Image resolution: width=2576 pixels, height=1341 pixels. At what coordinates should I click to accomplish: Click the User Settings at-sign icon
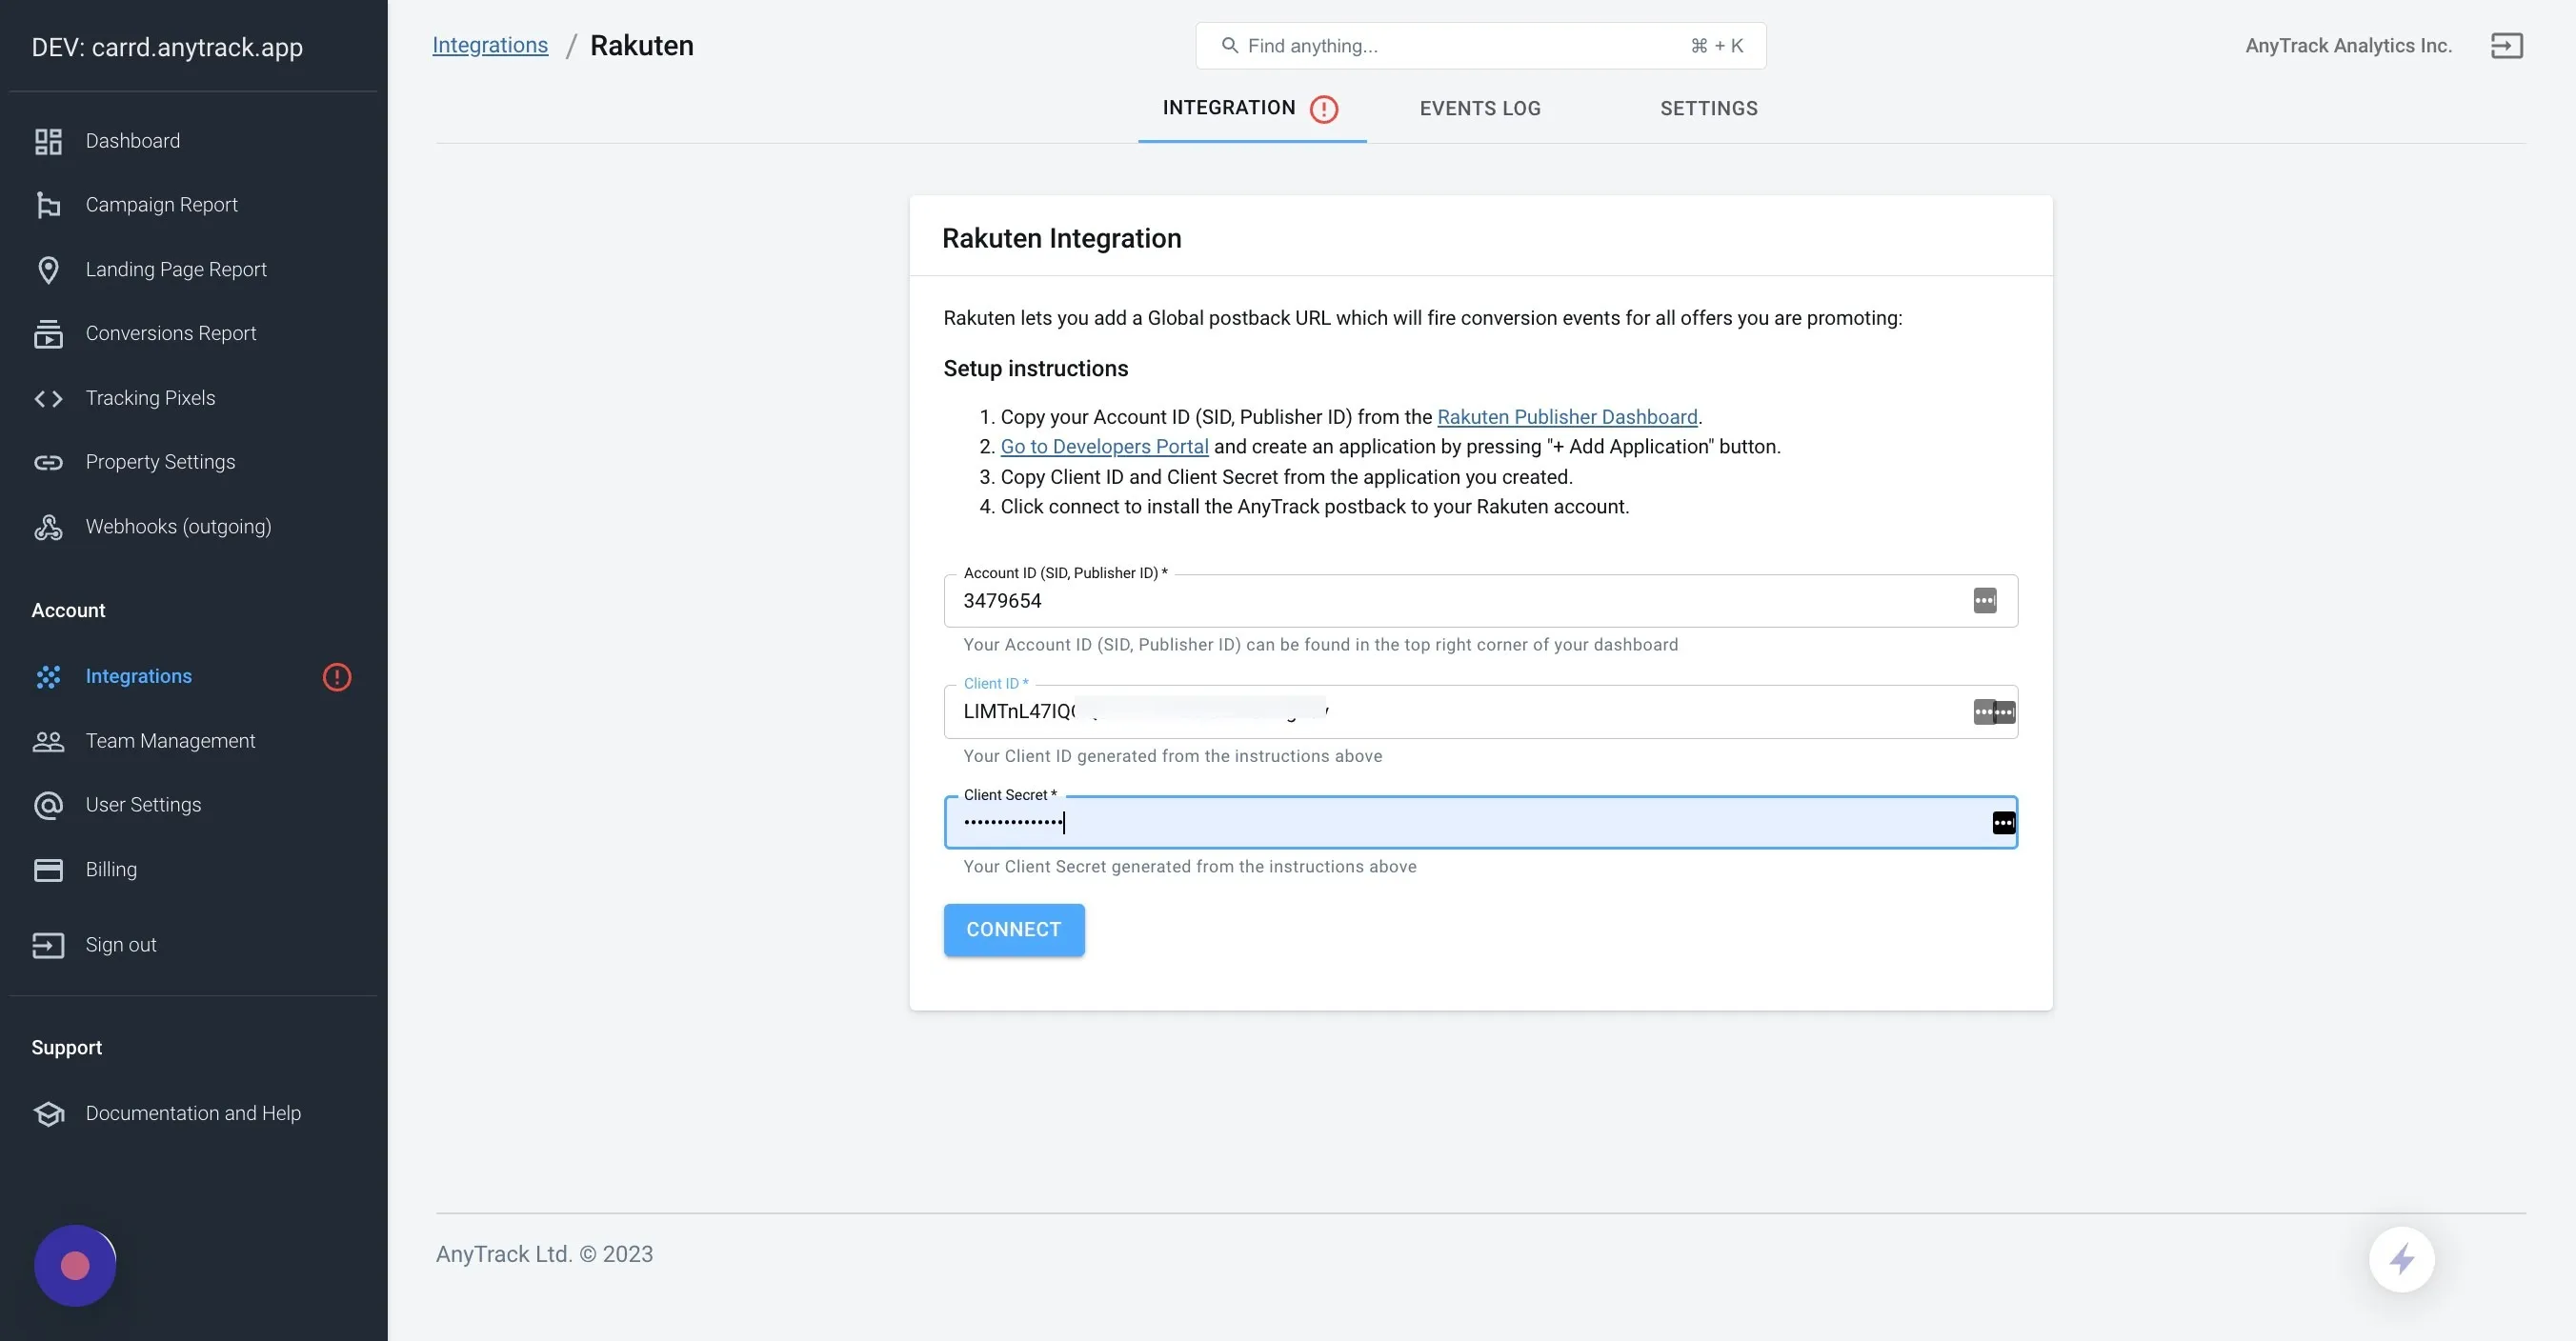tap(48, 806)
